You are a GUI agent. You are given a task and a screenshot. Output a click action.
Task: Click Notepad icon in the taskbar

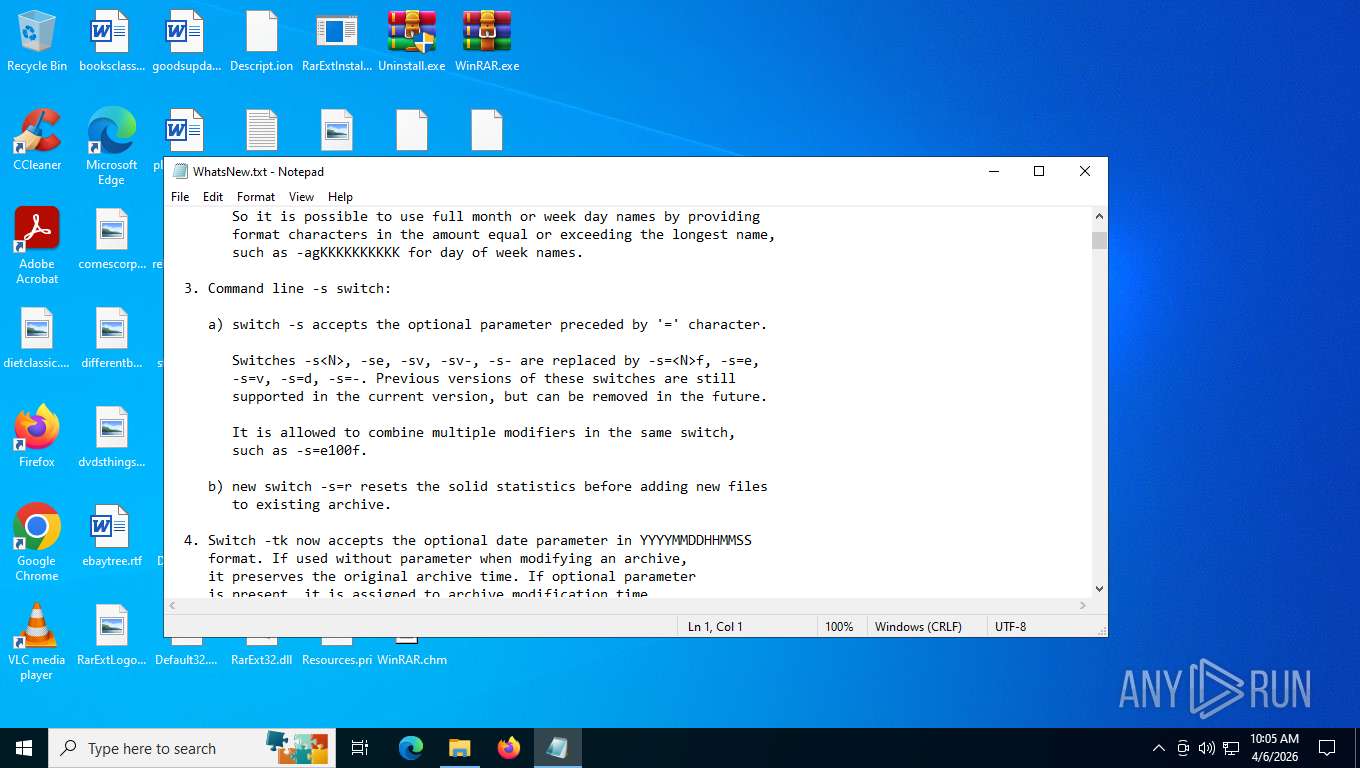pyautogui.click(x=558, y=748)
